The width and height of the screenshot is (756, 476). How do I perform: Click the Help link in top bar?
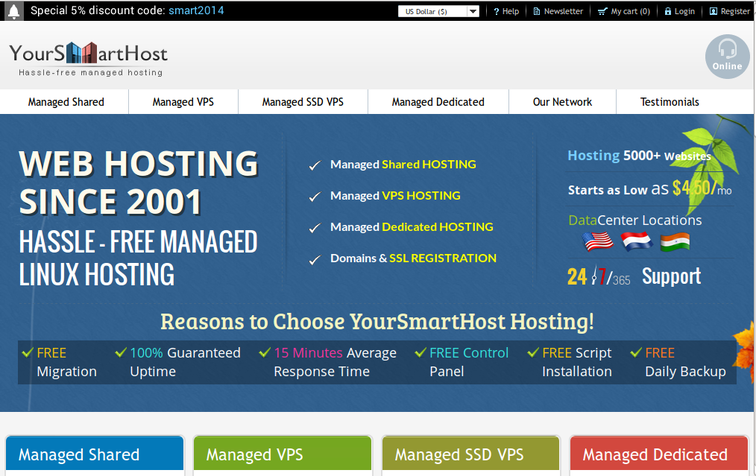pyautogui.click(x=511, y=12)
